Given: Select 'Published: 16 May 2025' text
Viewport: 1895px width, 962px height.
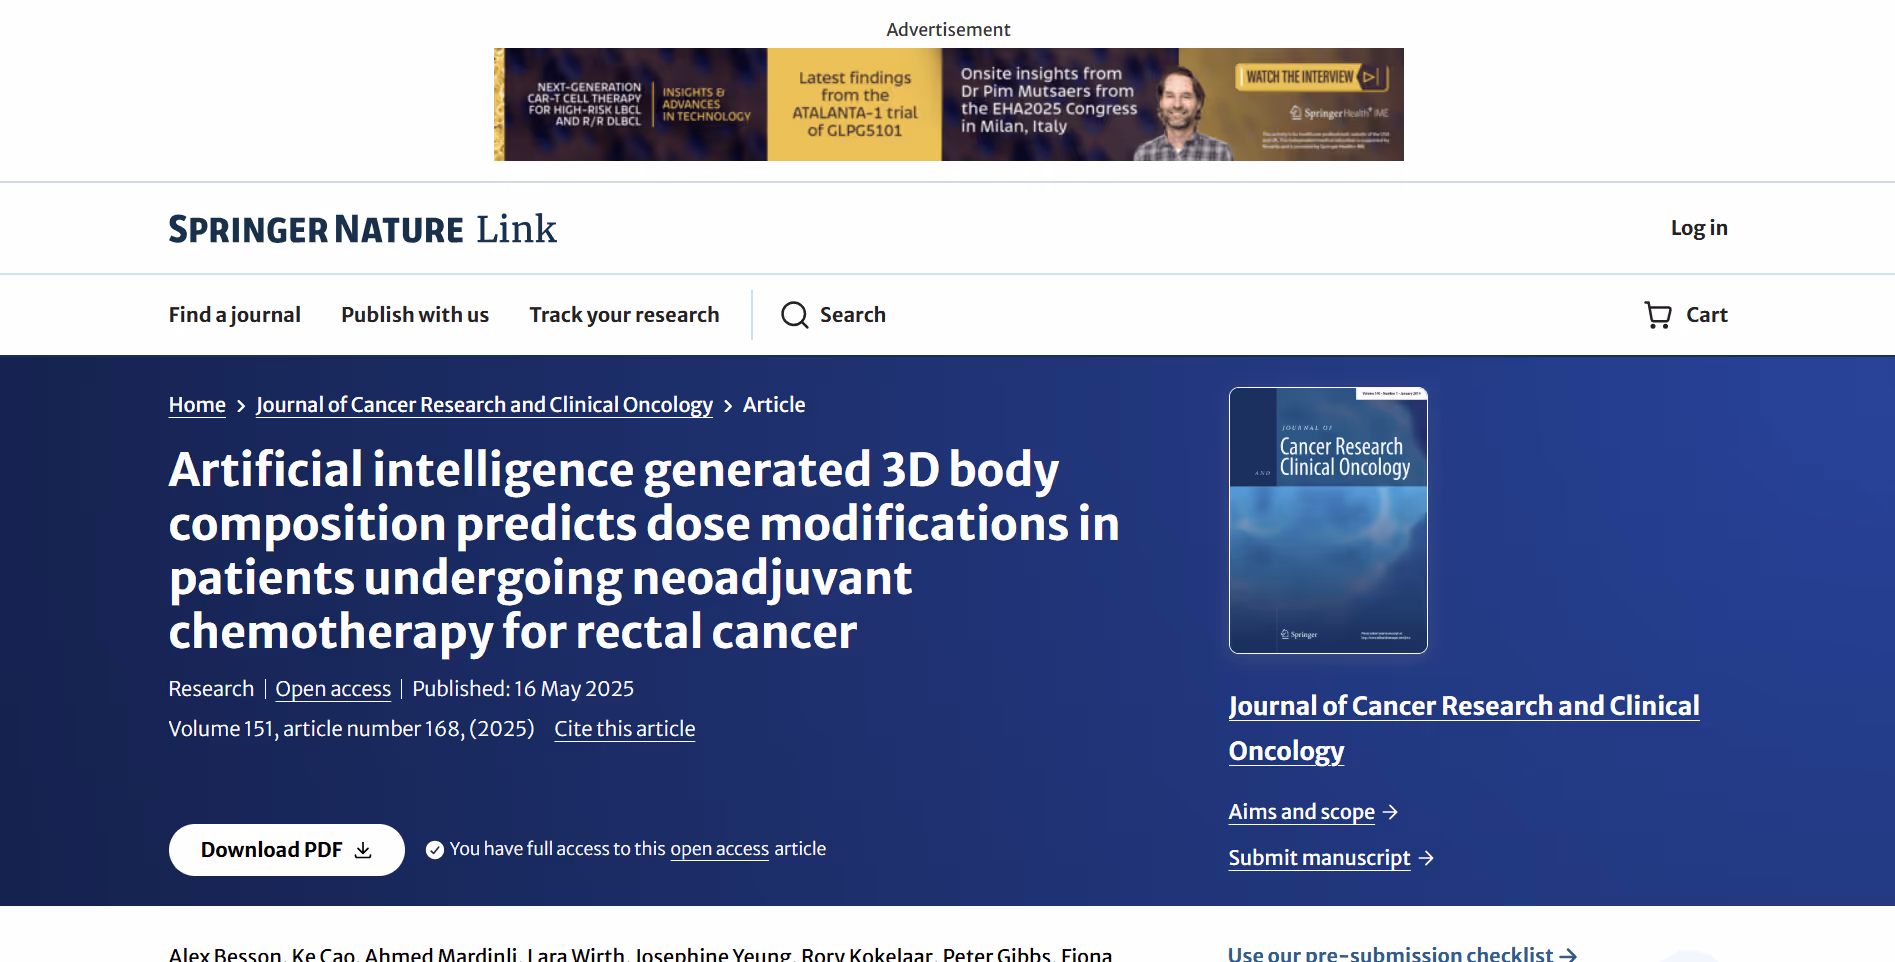Looking at the screenshot, I should [523, 689].
